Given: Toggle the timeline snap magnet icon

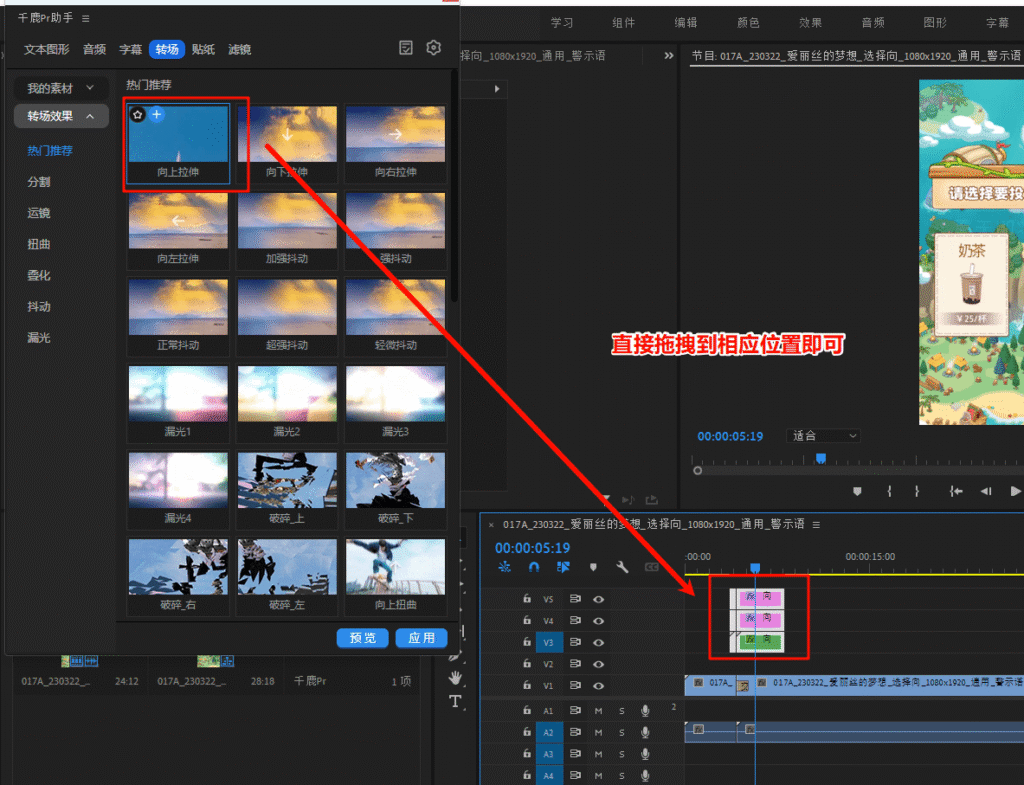Looking at the screenshot, I should coord(534,567).
